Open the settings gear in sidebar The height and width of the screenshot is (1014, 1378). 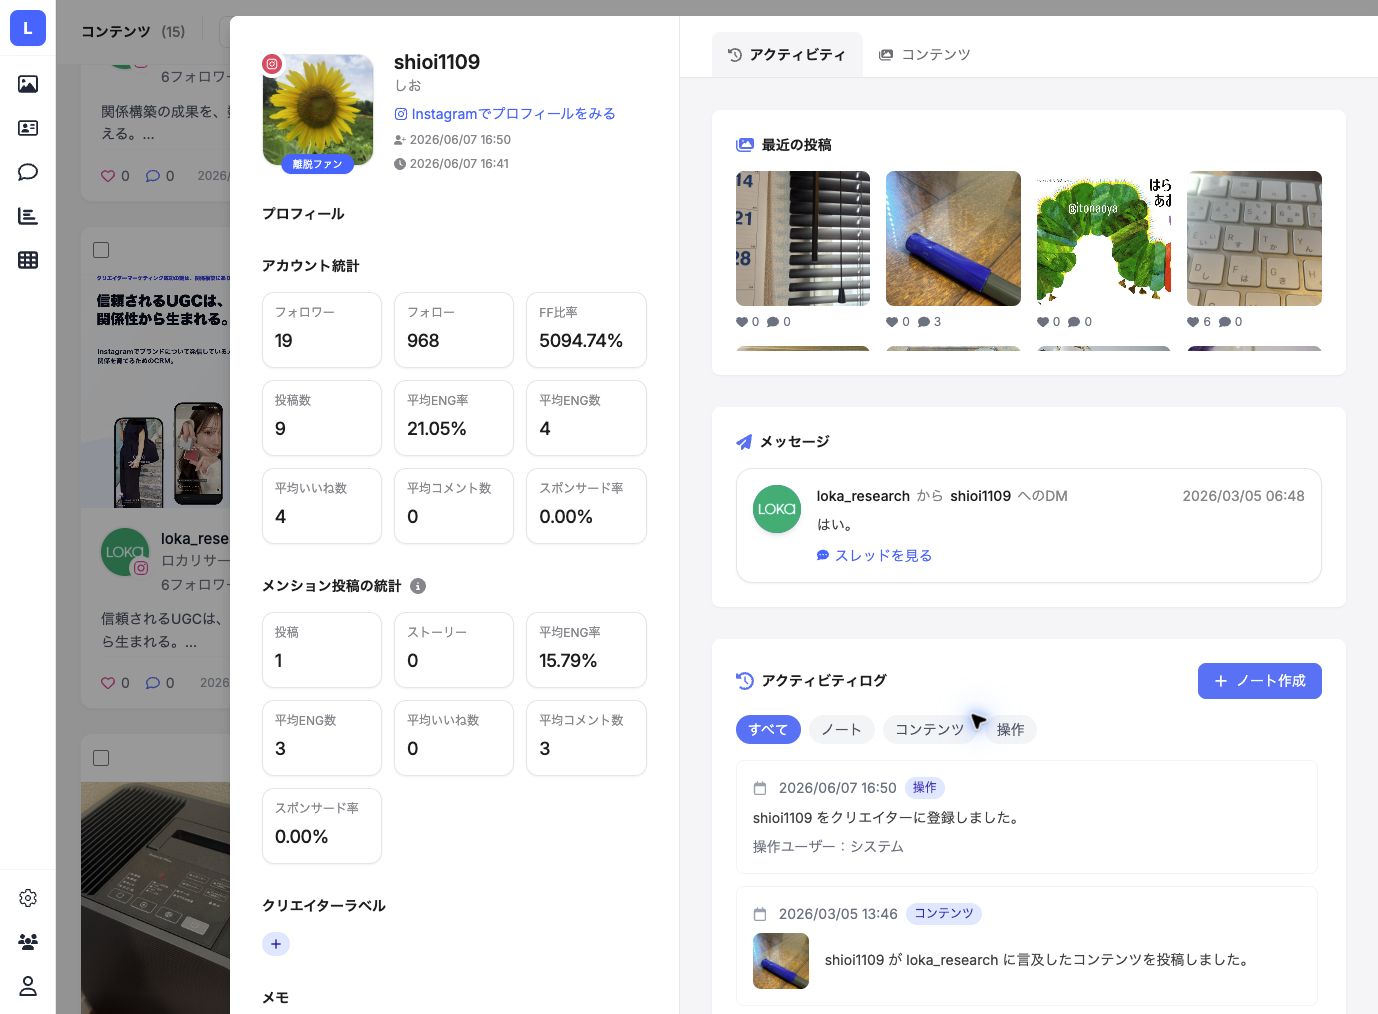pos(28,898)
